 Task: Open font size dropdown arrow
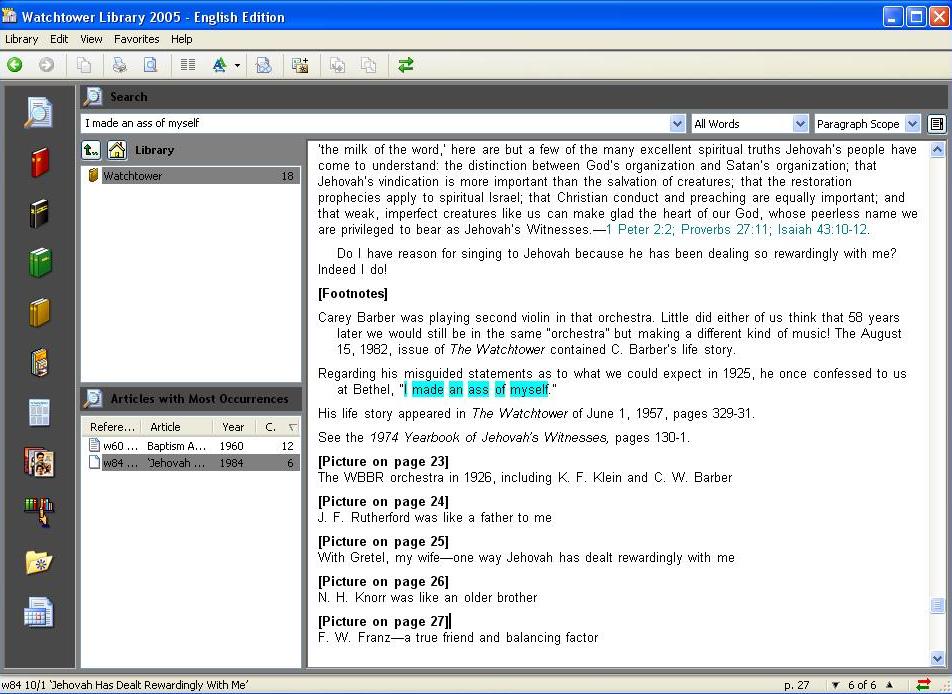(237, 65)
